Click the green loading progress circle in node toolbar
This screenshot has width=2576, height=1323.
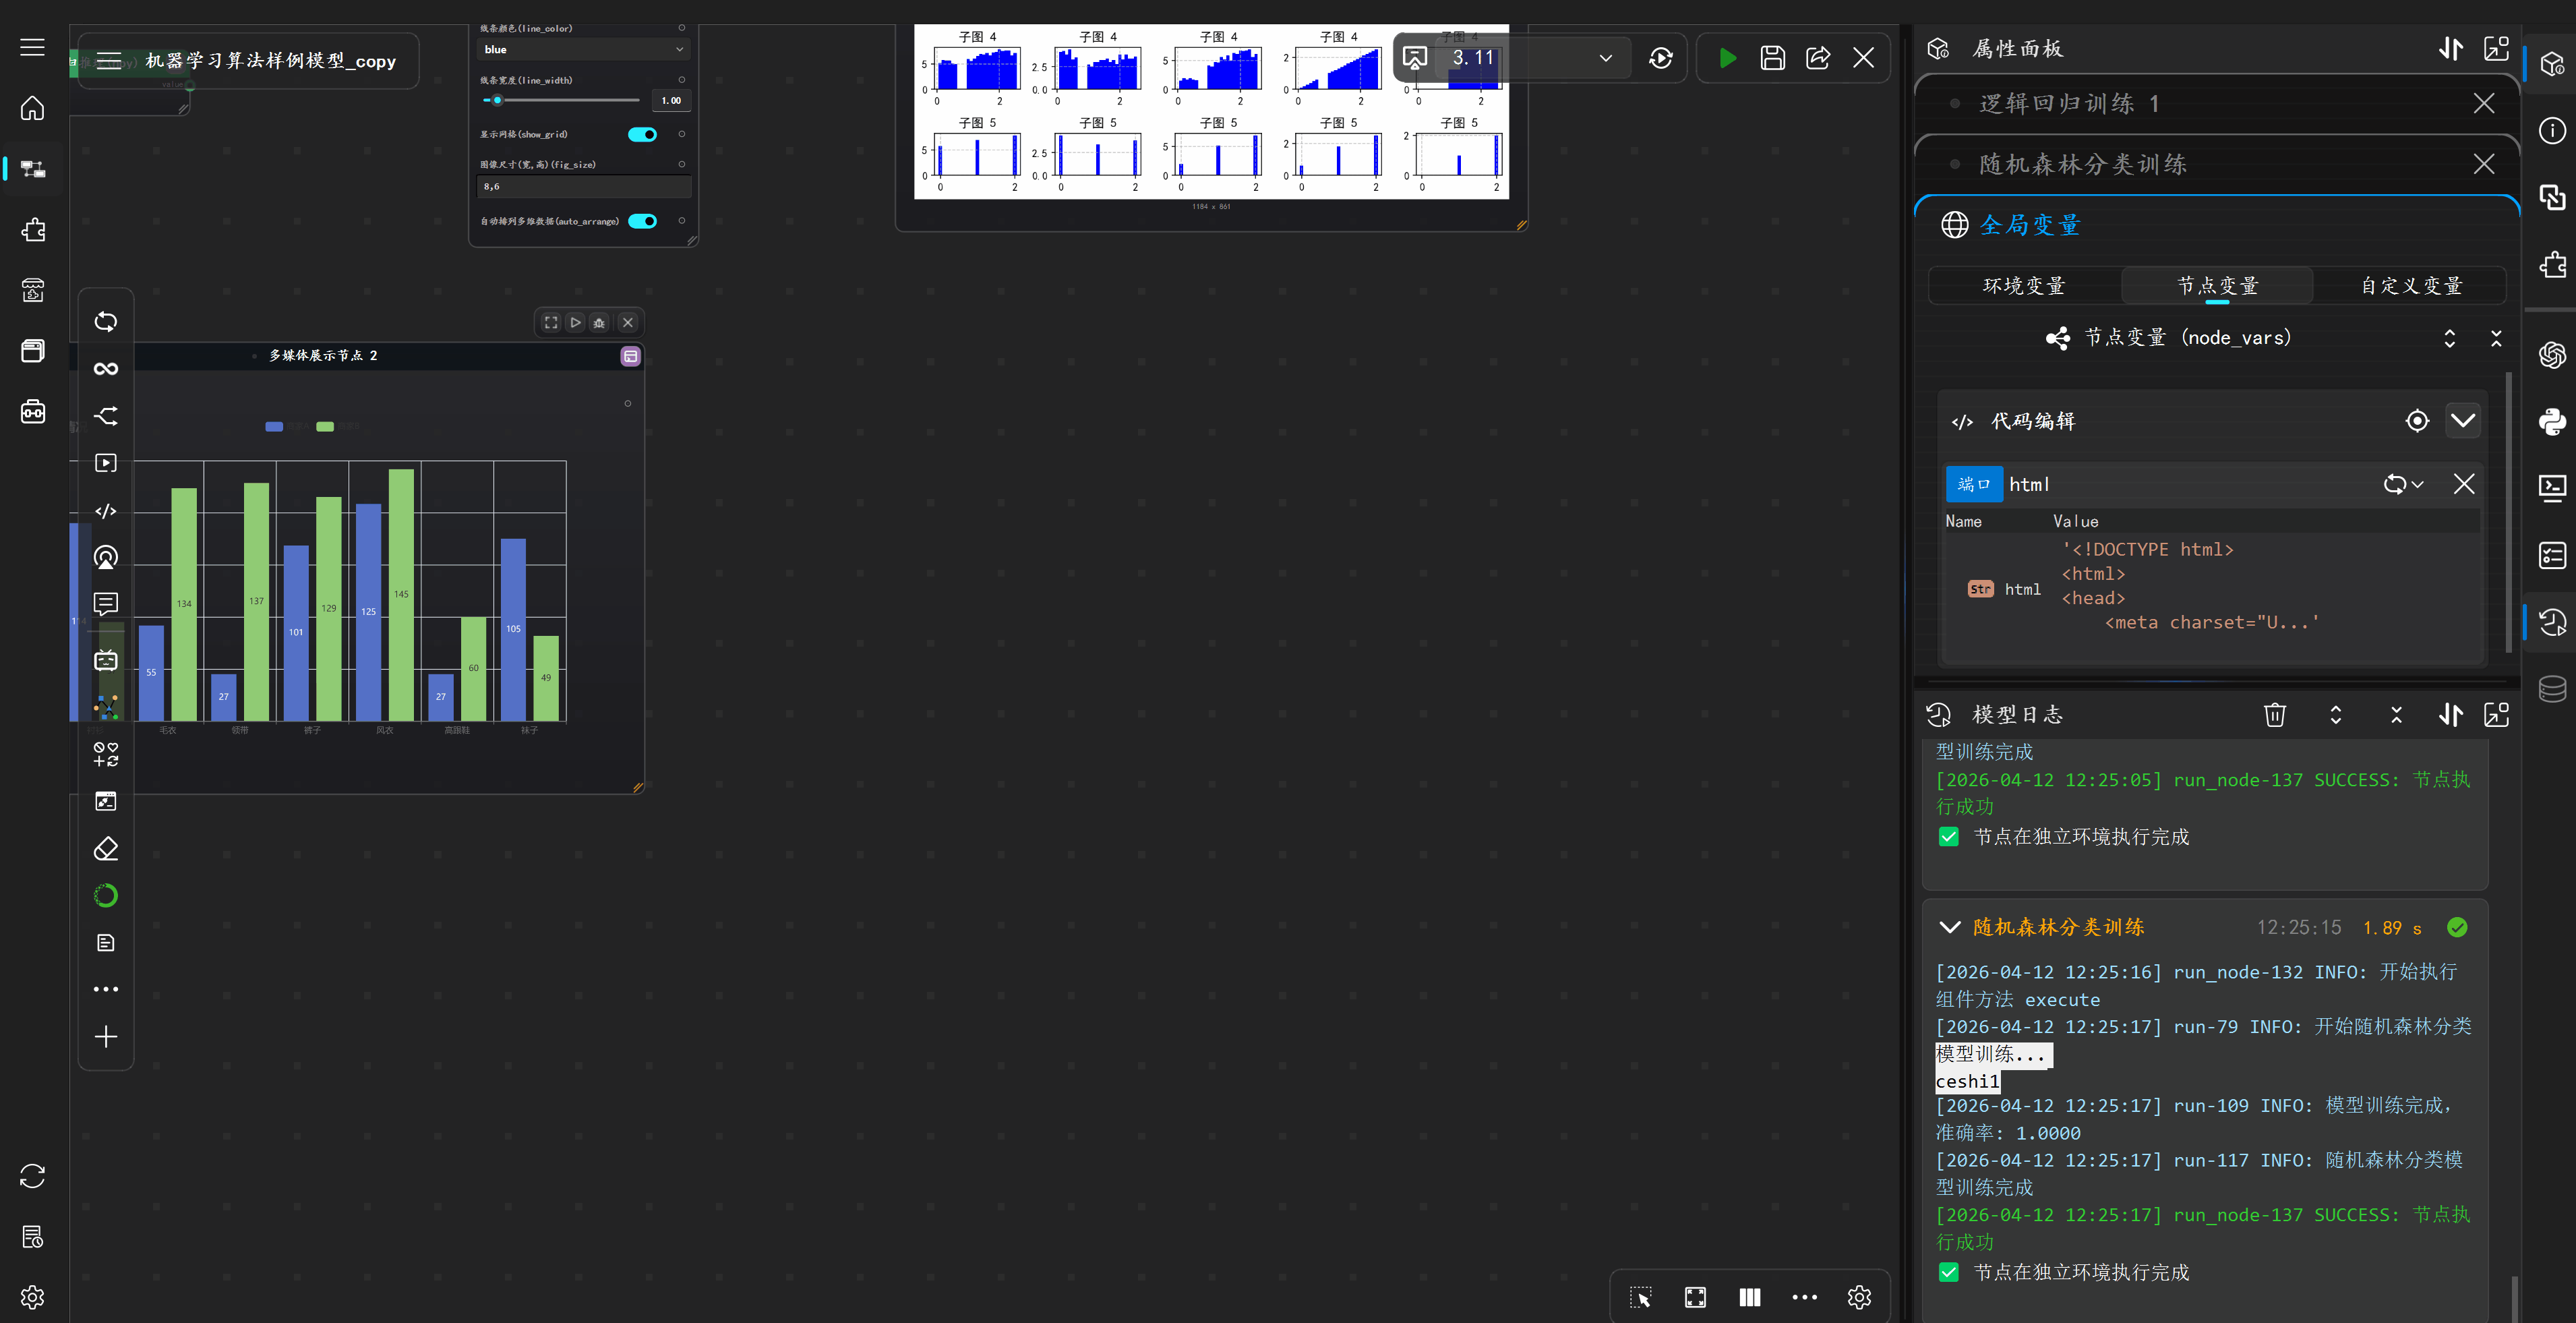click(x=106, y=896)
